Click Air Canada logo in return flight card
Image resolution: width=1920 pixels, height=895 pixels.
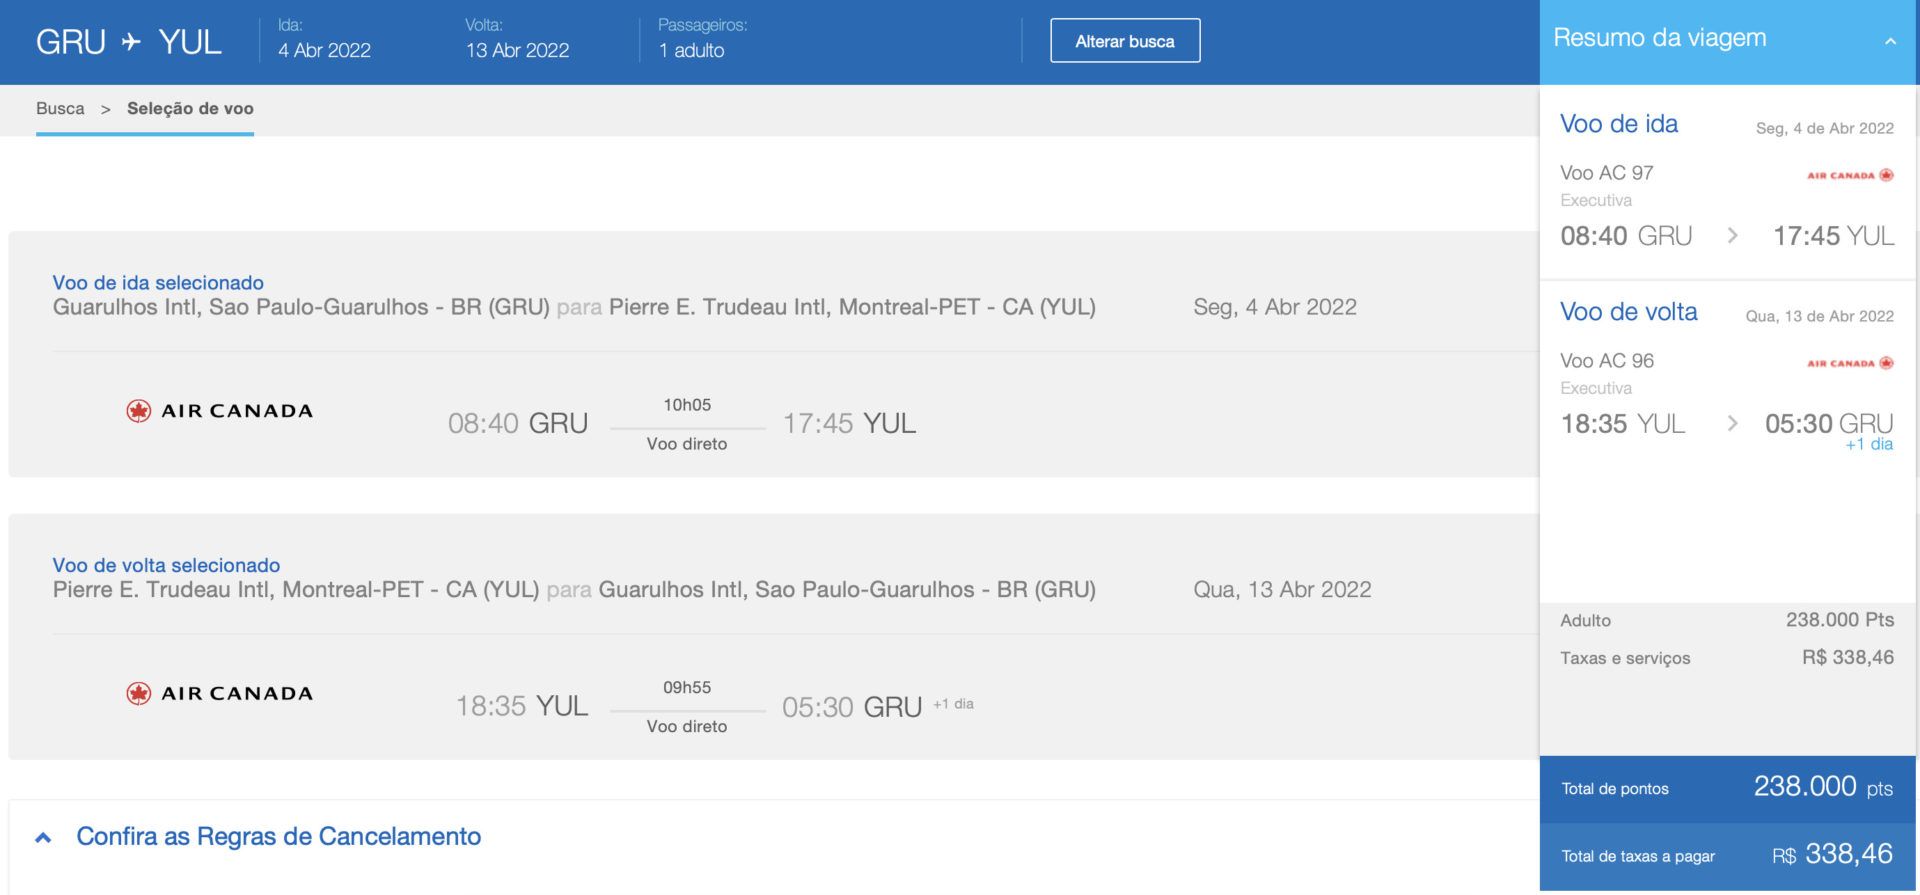[x=219, y=694]
